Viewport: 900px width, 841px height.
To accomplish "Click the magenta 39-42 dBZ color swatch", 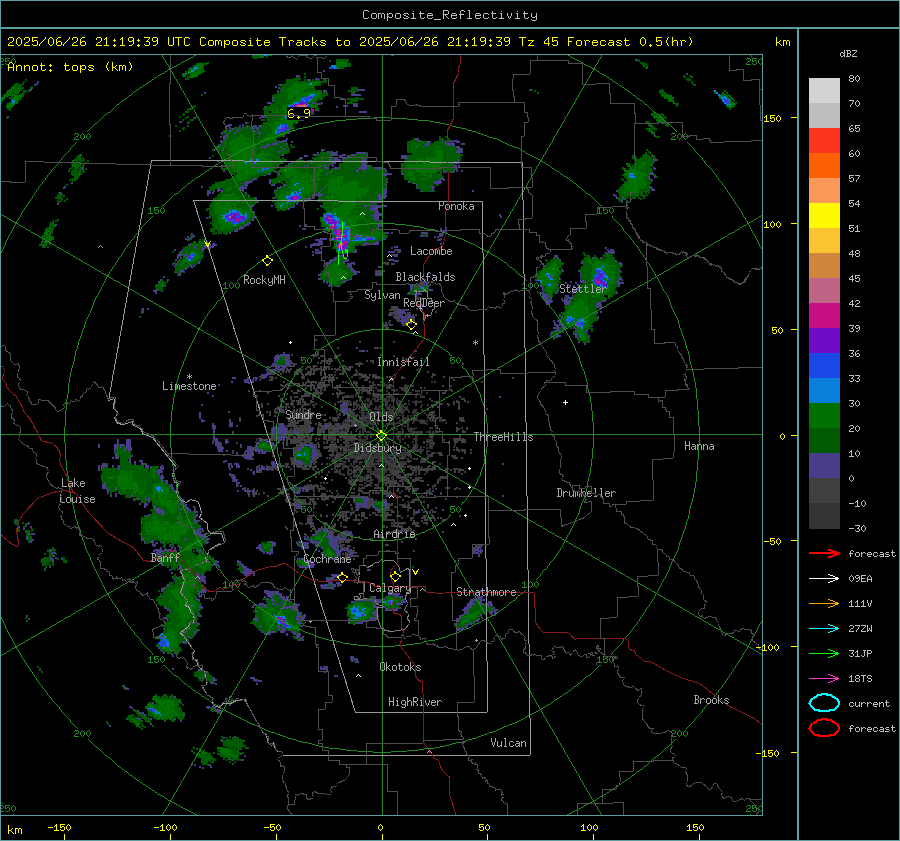I will (824, 316).
